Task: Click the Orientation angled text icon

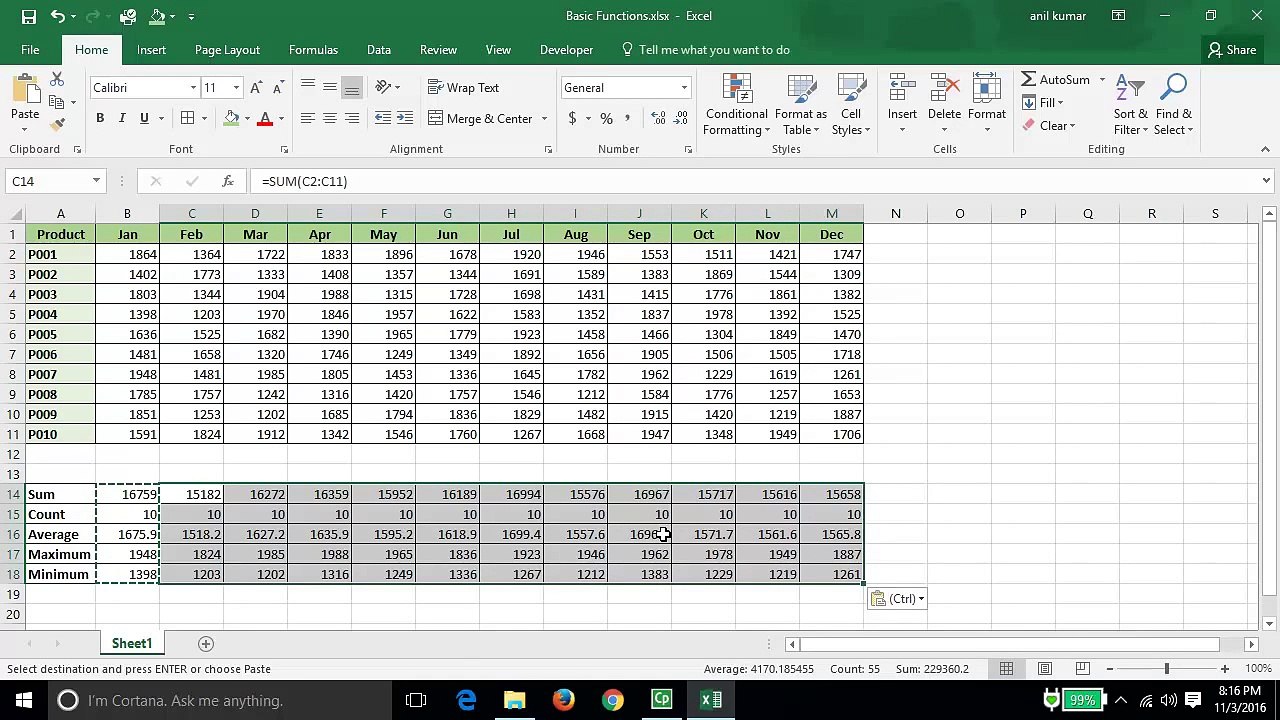Action: (383, 88)
